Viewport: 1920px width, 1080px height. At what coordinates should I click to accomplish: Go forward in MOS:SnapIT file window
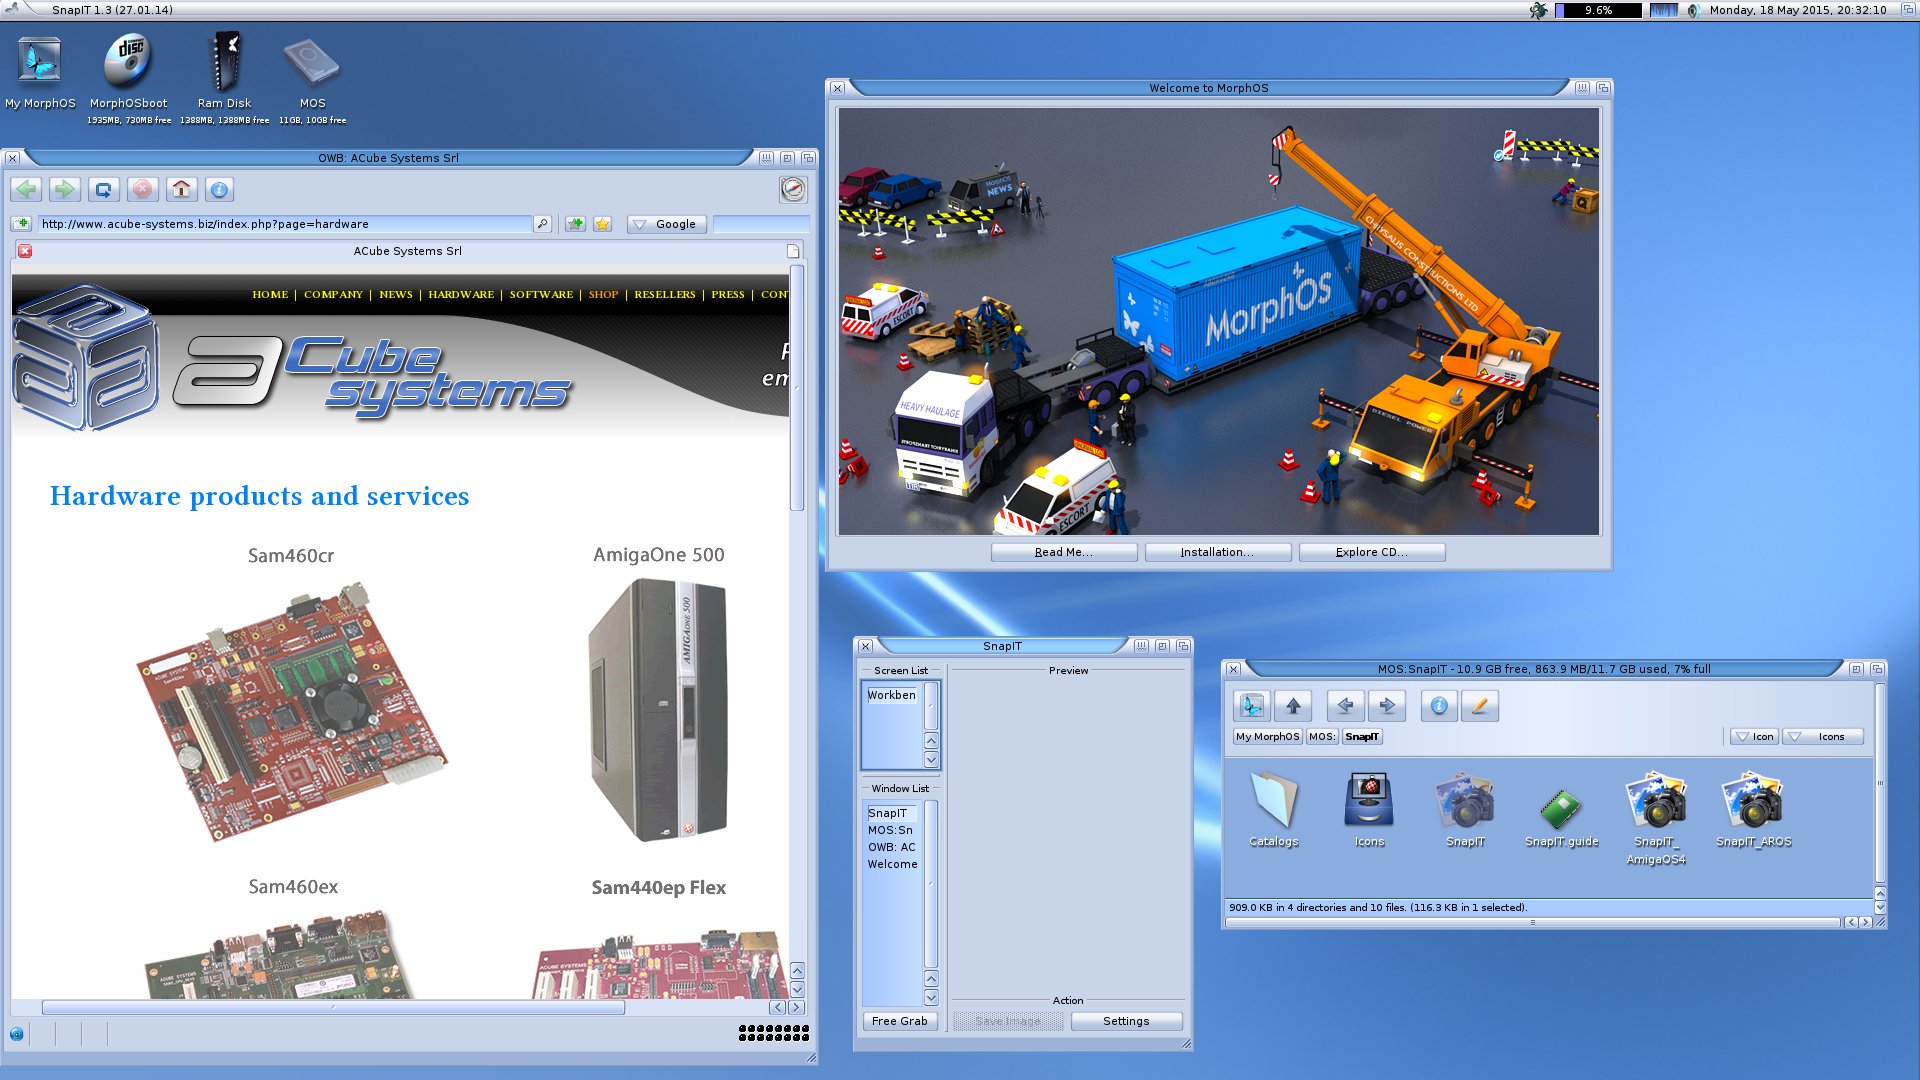1387,706
